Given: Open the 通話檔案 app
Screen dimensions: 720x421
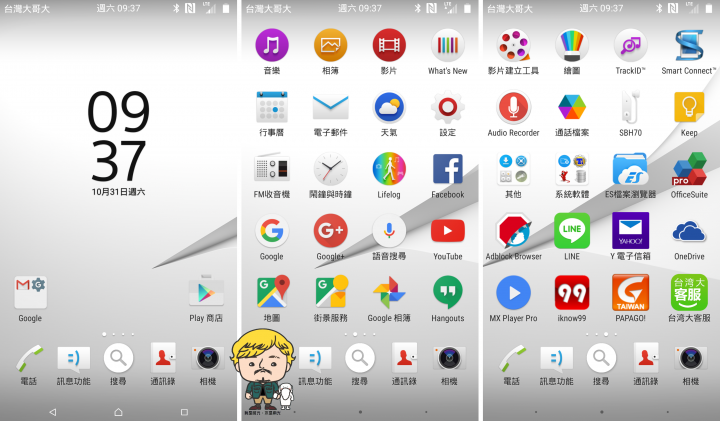Looking at the screenshot, I should pyautogui.click(x=572, y=107).
